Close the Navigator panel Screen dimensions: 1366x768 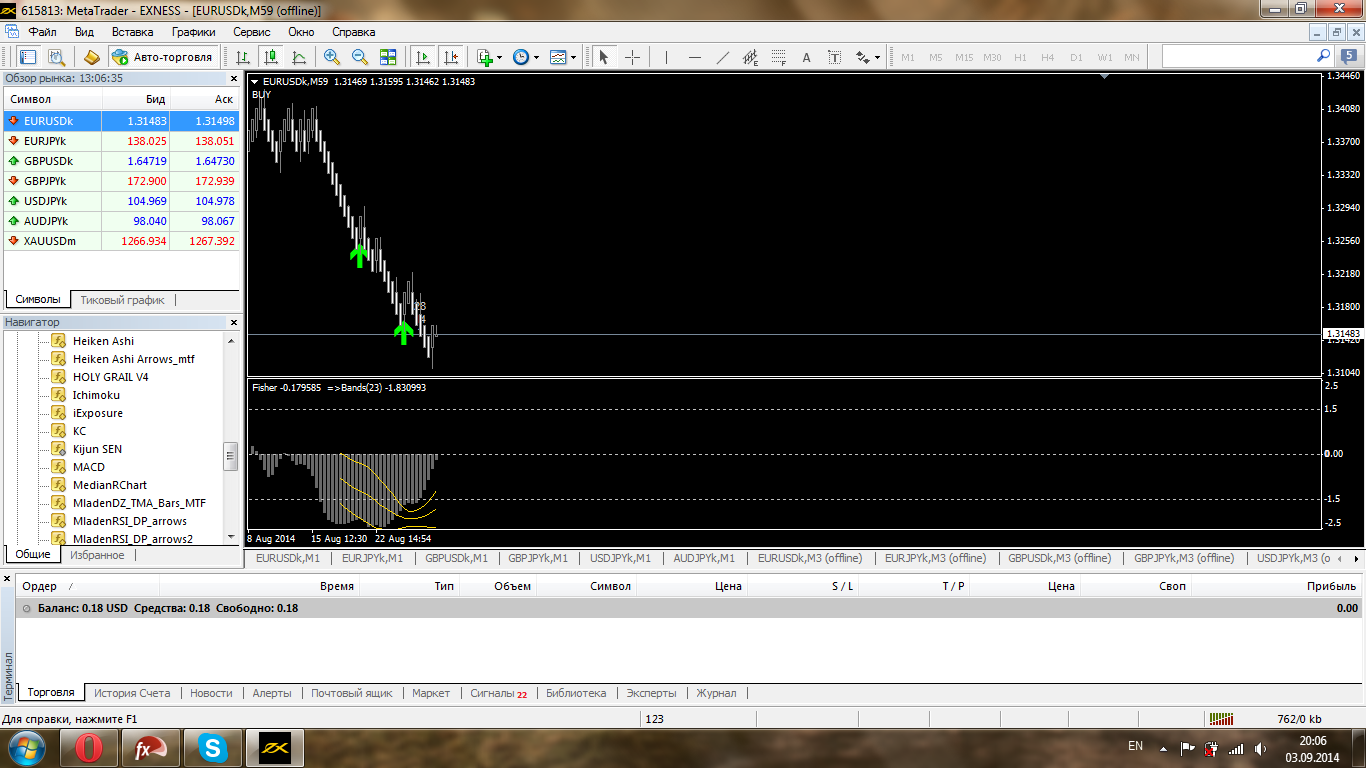234,322
